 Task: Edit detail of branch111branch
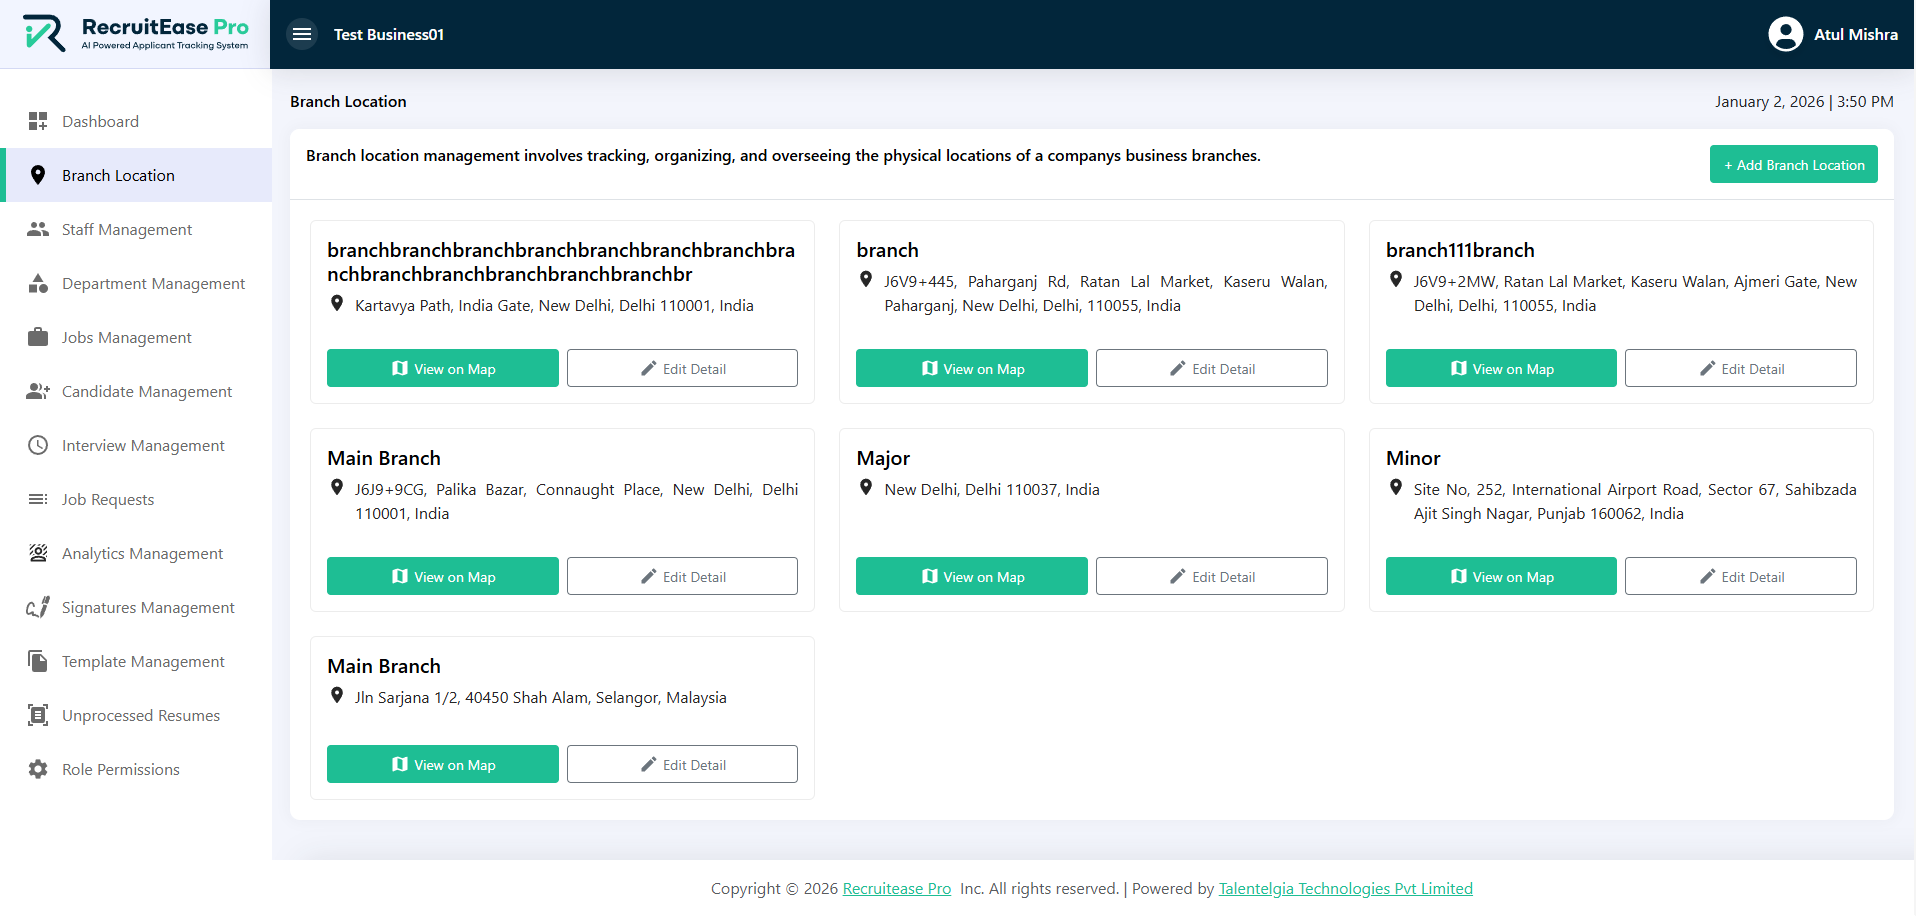click(1741, 368)
